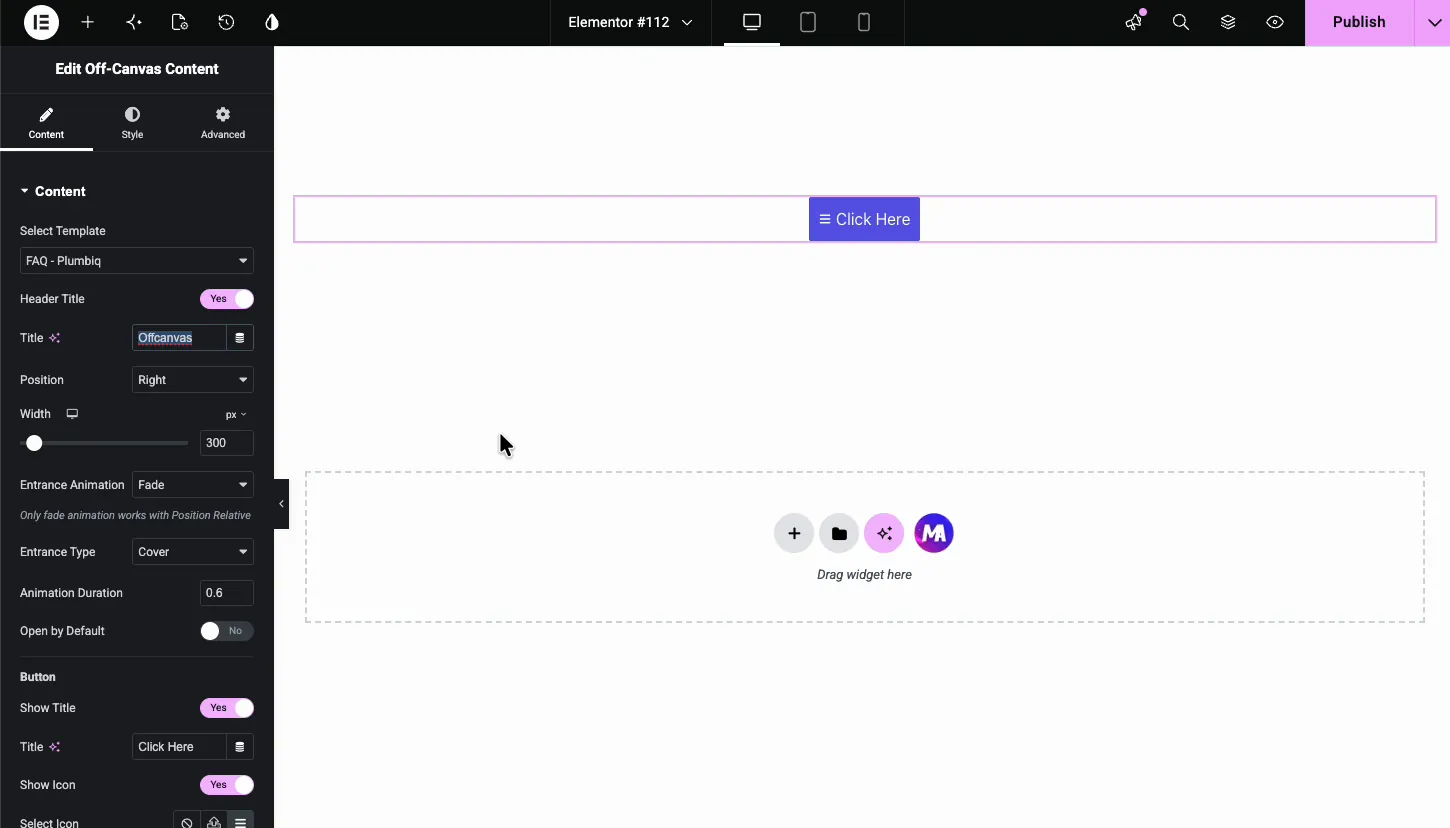Open the What's New notifications icon

tap(1134, 22)
